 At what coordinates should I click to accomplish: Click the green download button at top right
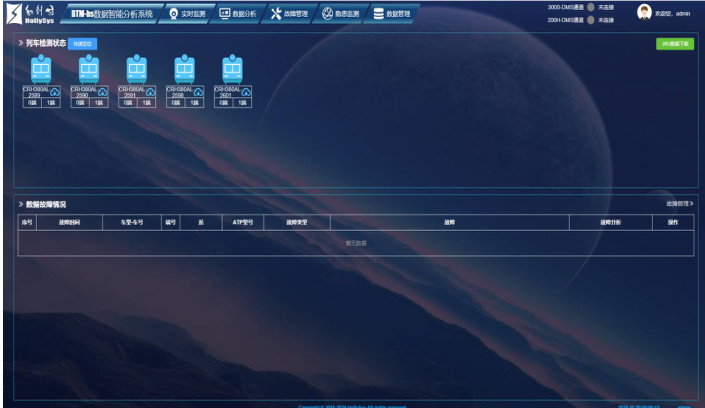click(675, 44)
